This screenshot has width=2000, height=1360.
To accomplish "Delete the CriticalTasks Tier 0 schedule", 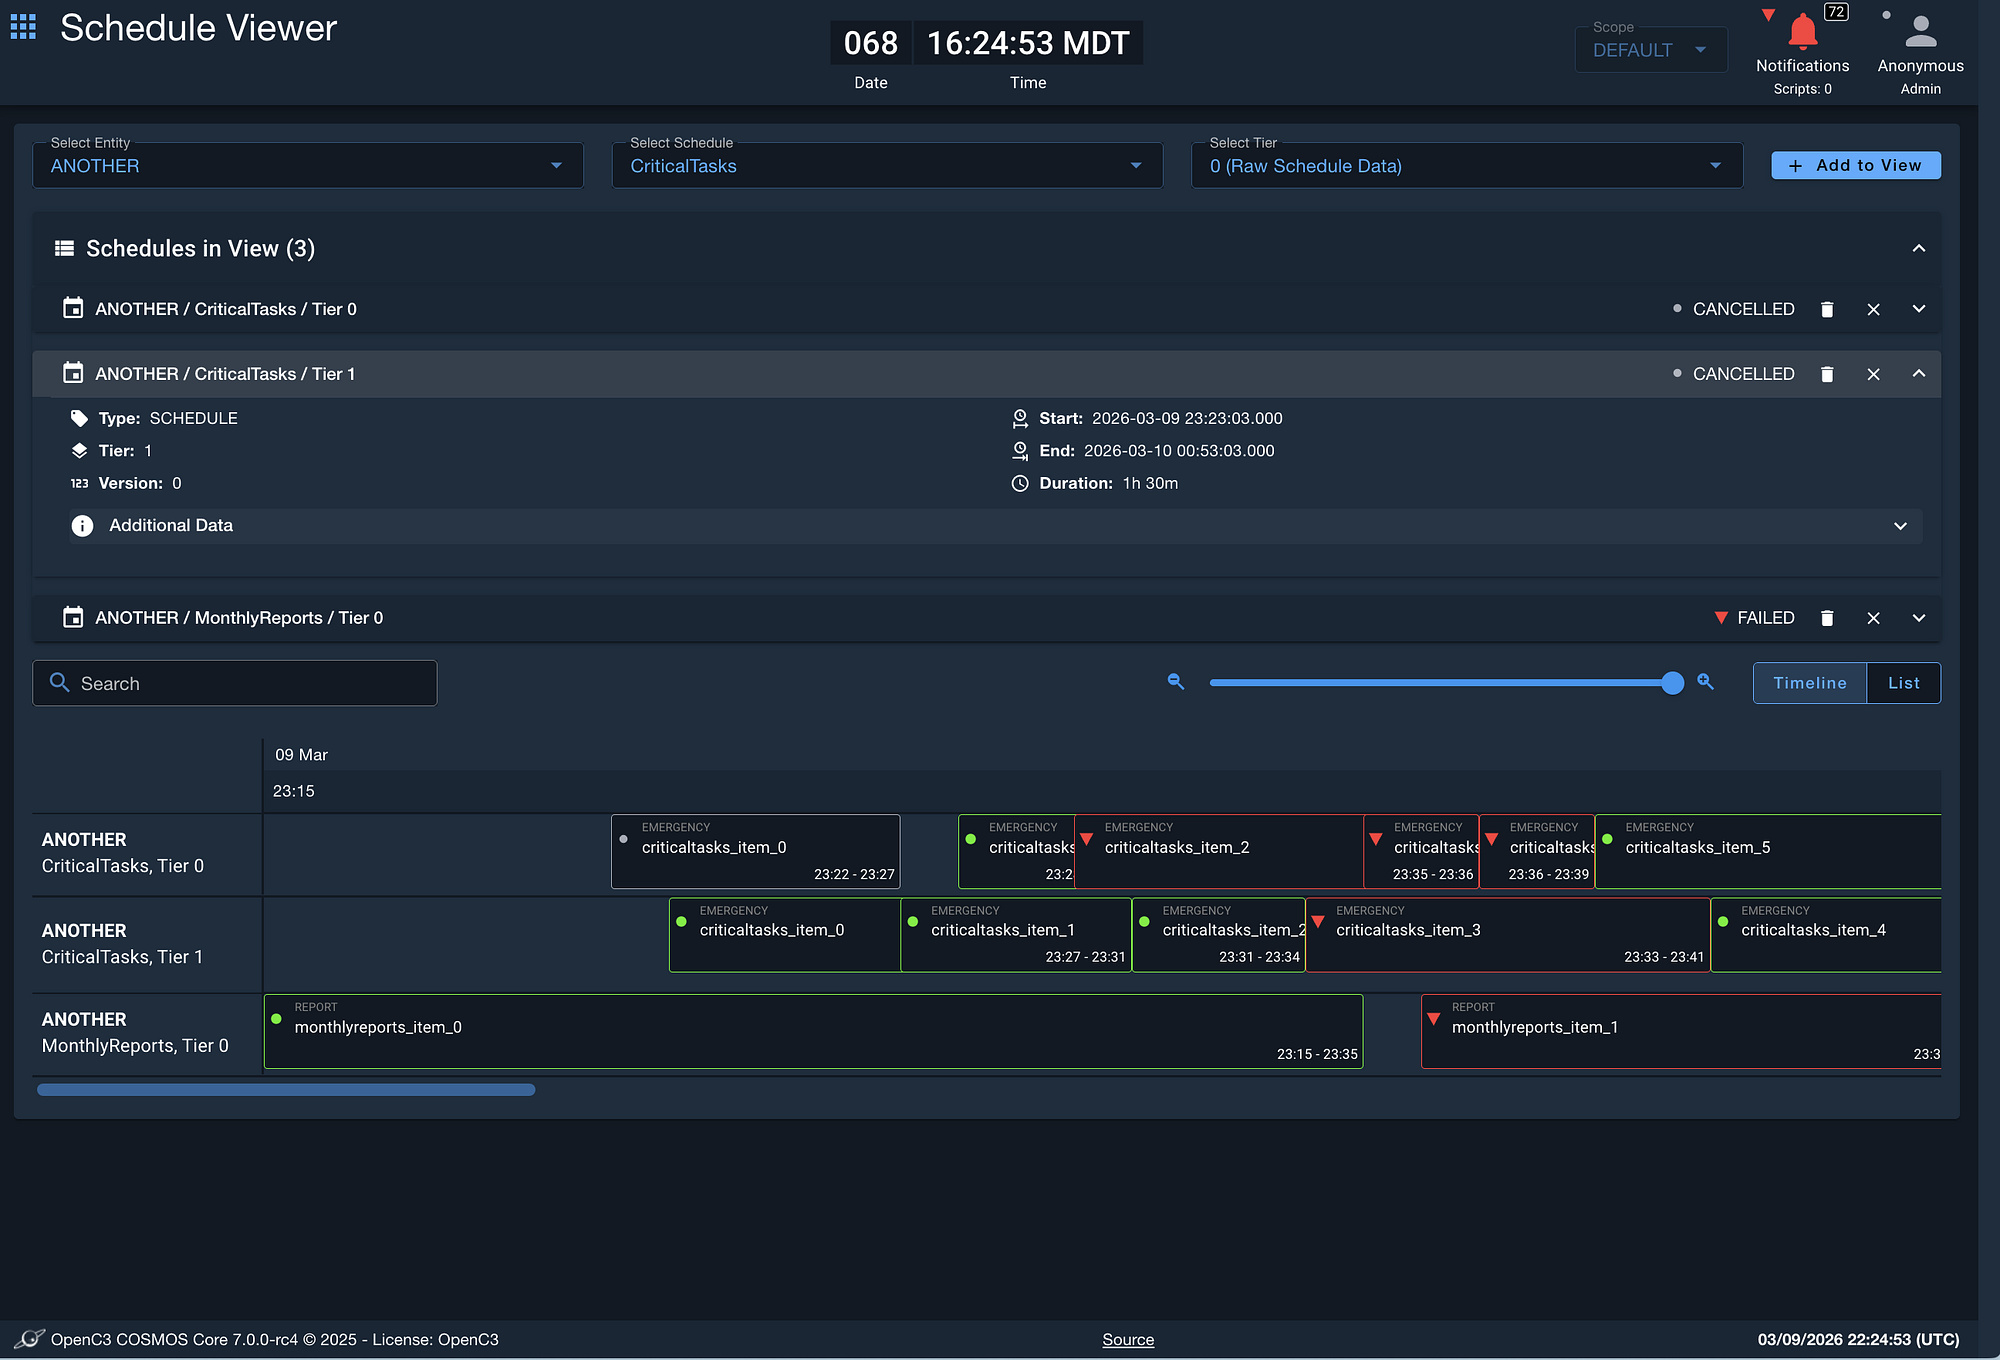I will [1827, 310].
